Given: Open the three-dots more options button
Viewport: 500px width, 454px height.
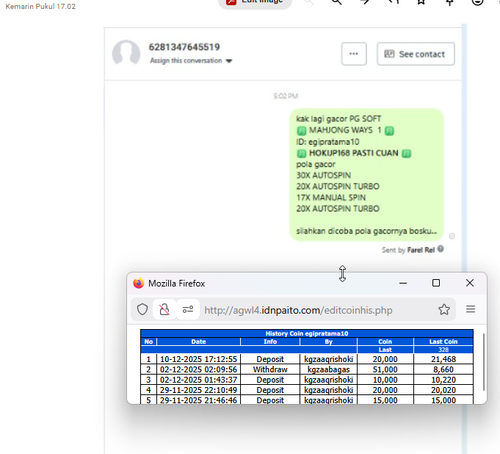Looking at the screenshot, I should 354,54.
